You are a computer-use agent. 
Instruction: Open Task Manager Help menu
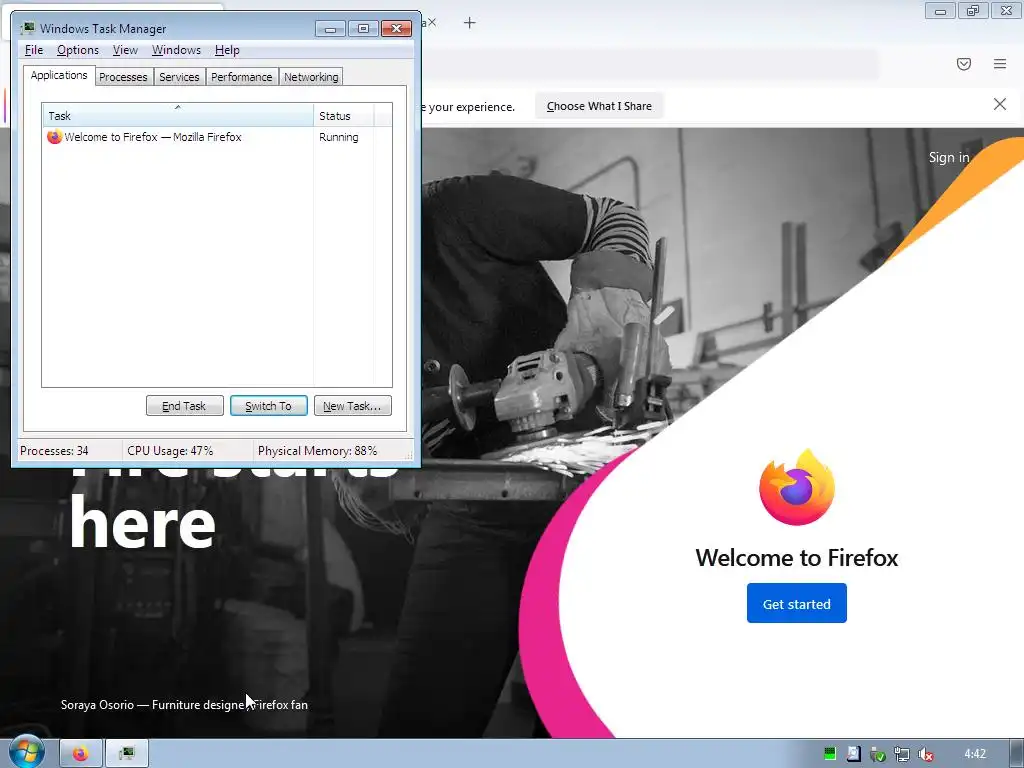coord(227,50)
